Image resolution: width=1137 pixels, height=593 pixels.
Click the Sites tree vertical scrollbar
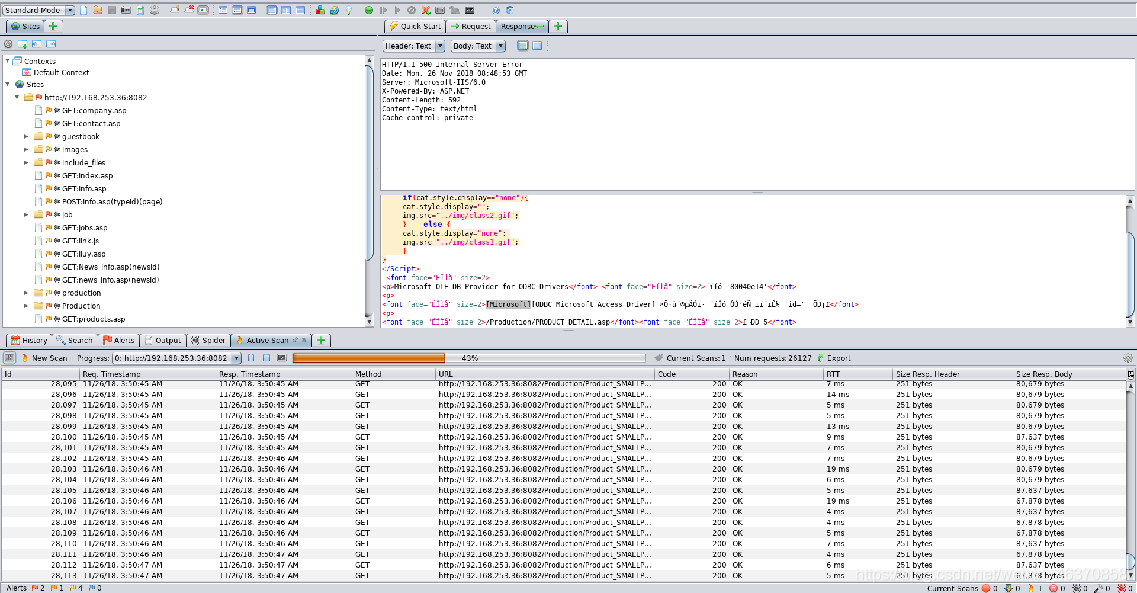(x=370, y=191)
